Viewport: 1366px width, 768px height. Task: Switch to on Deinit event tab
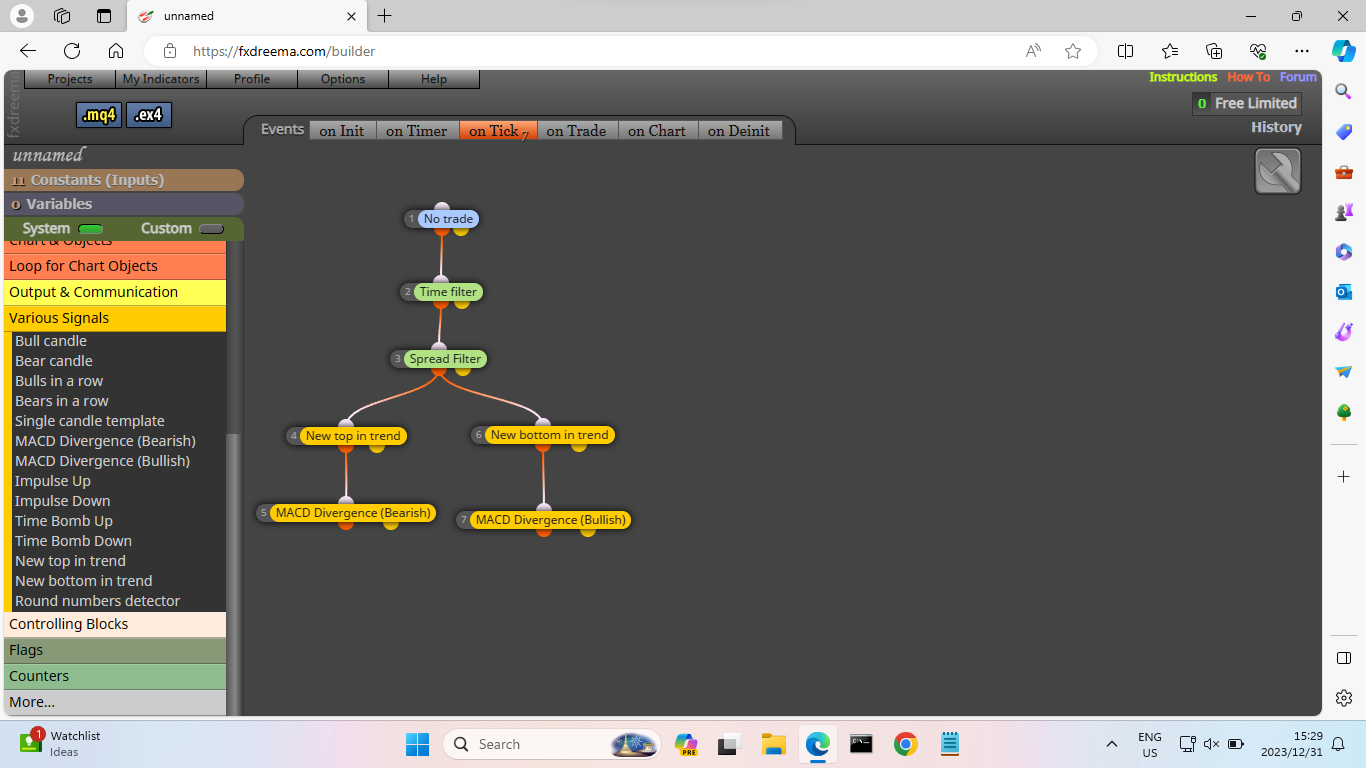coord(739,131)
